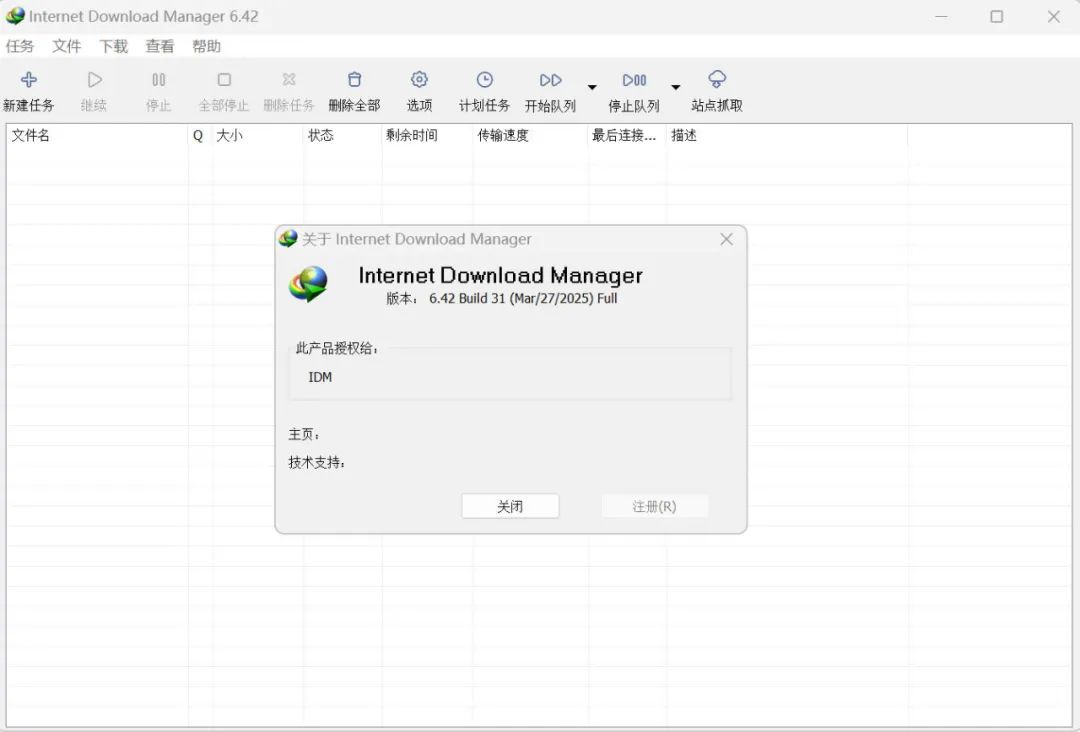Click the IDM globe icon in About dialog title

point(288,239)
